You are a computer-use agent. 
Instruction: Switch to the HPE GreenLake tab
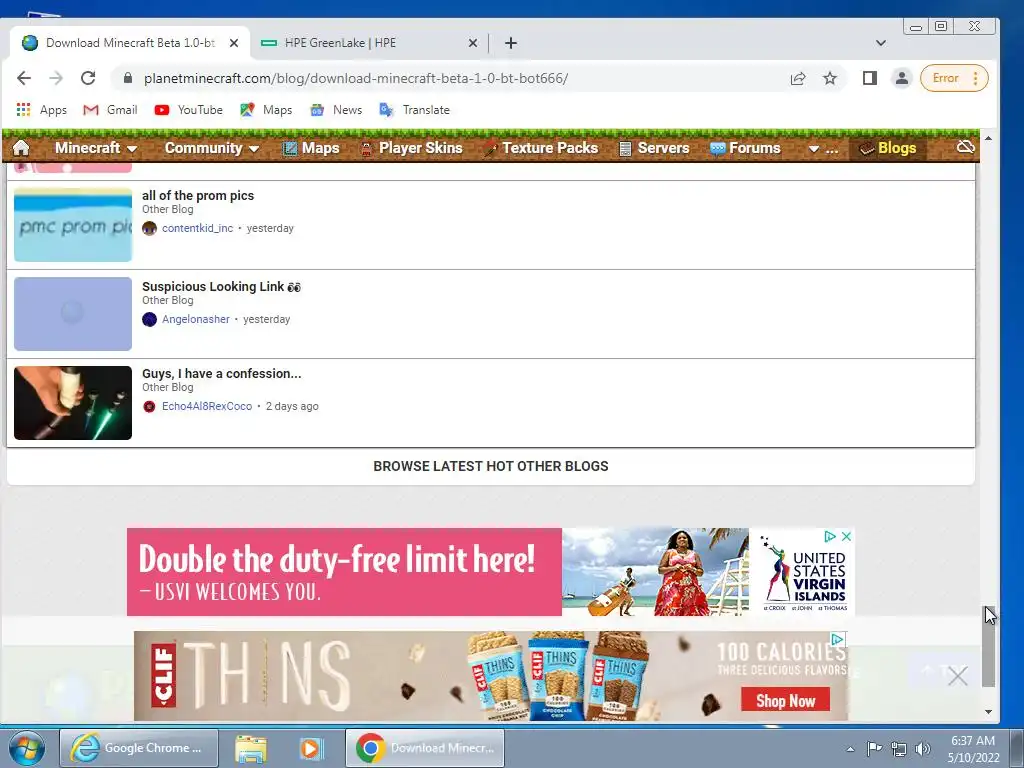click(x=370, y=43)
